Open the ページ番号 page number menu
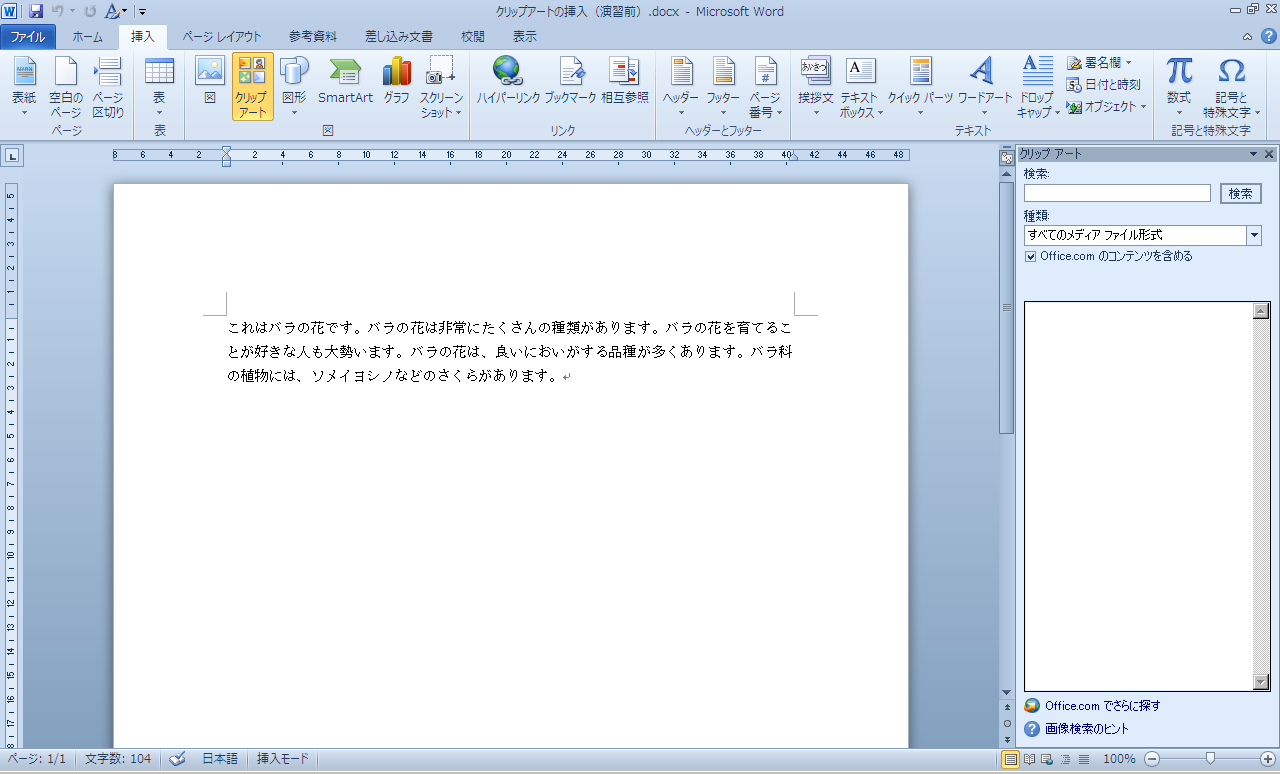 765,86
